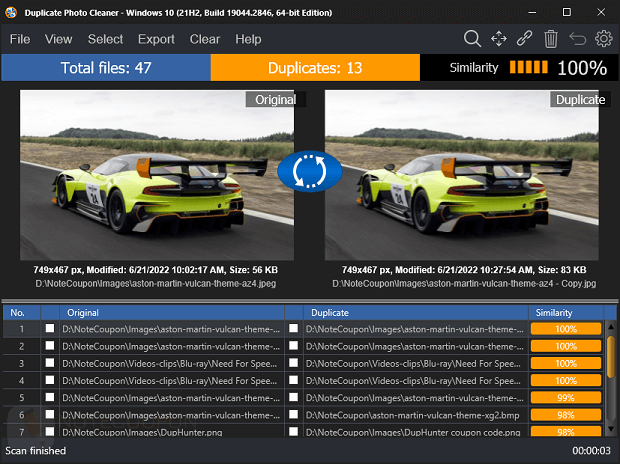Click the 00:00:03 elapsed time

[x=592, y=451]
